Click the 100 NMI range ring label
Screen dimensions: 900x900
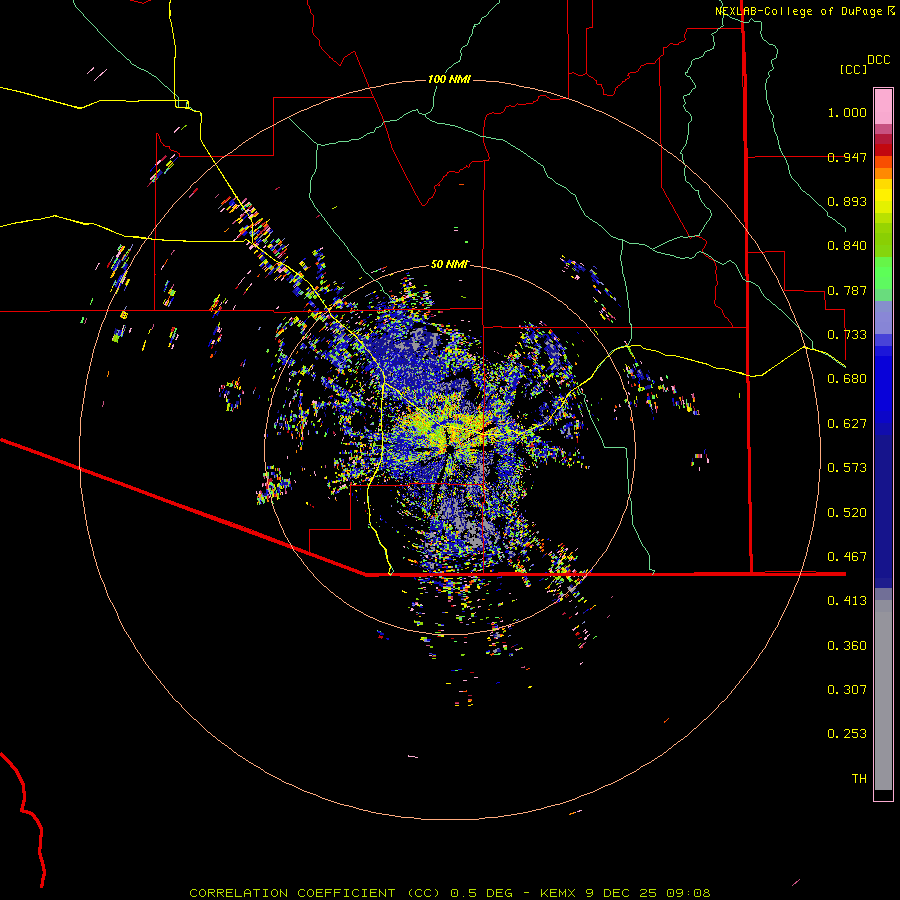[x=449, y=79]
